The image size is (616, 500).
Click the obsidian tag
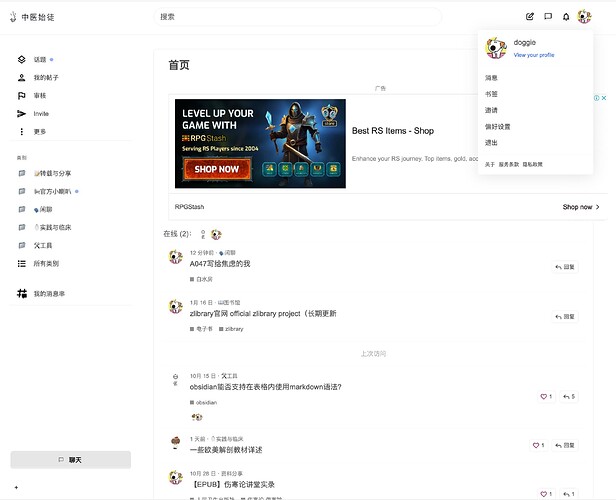click(204, 403)
